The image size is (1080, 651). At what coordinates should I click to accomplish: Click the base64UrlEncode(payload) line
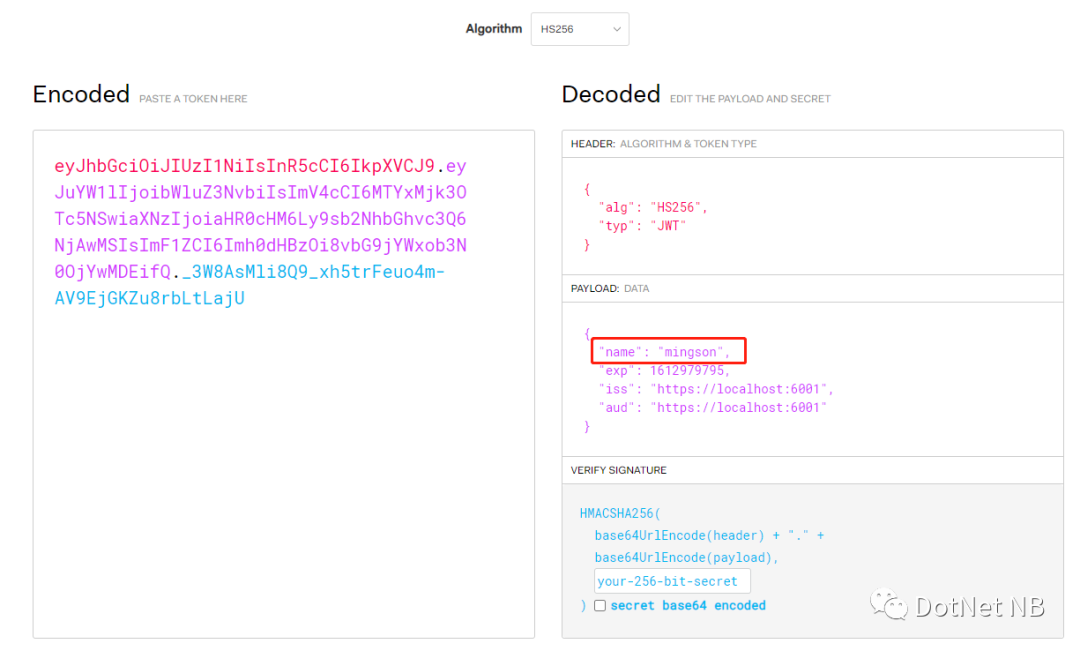(687, 557)
